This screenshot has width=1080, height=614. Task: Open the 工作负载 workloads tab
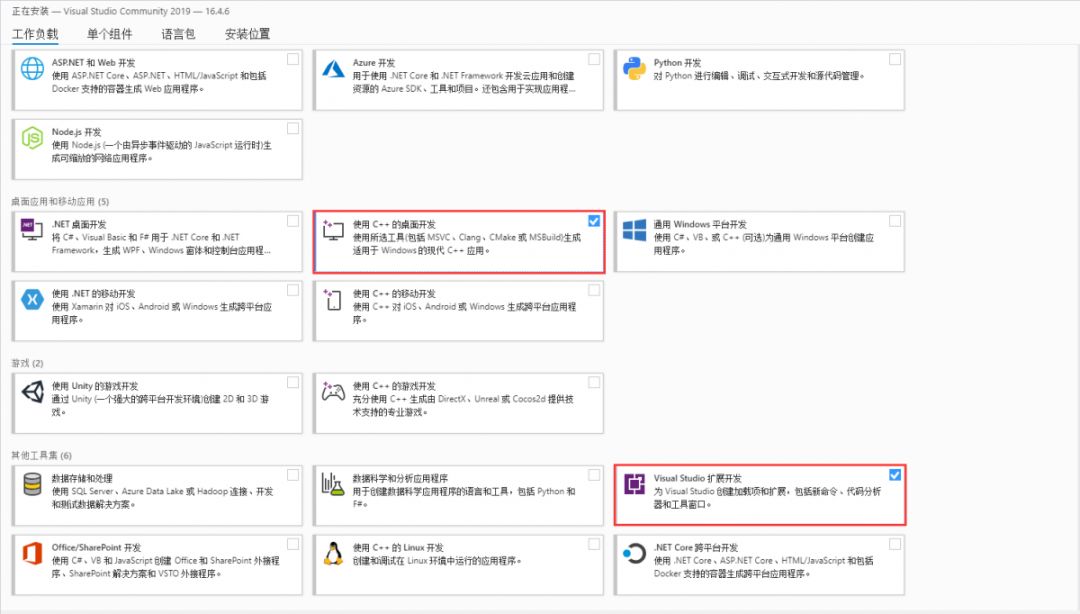pyautogui.click(x=35, y=34)
